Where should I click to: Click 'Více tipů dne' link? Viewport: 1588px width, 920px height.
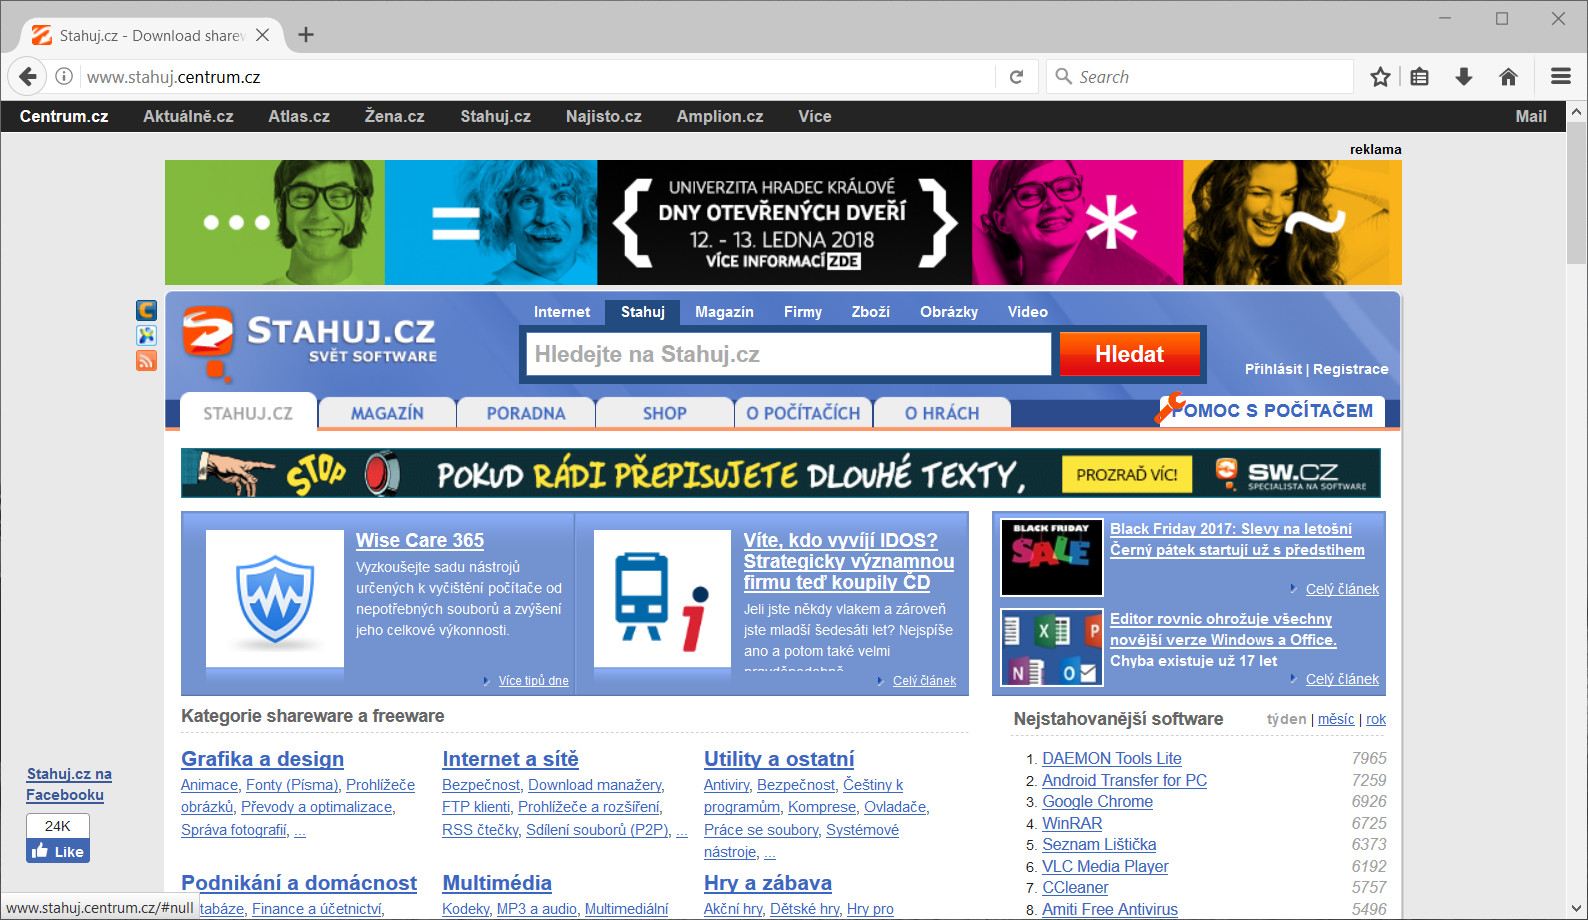[534, 681]
